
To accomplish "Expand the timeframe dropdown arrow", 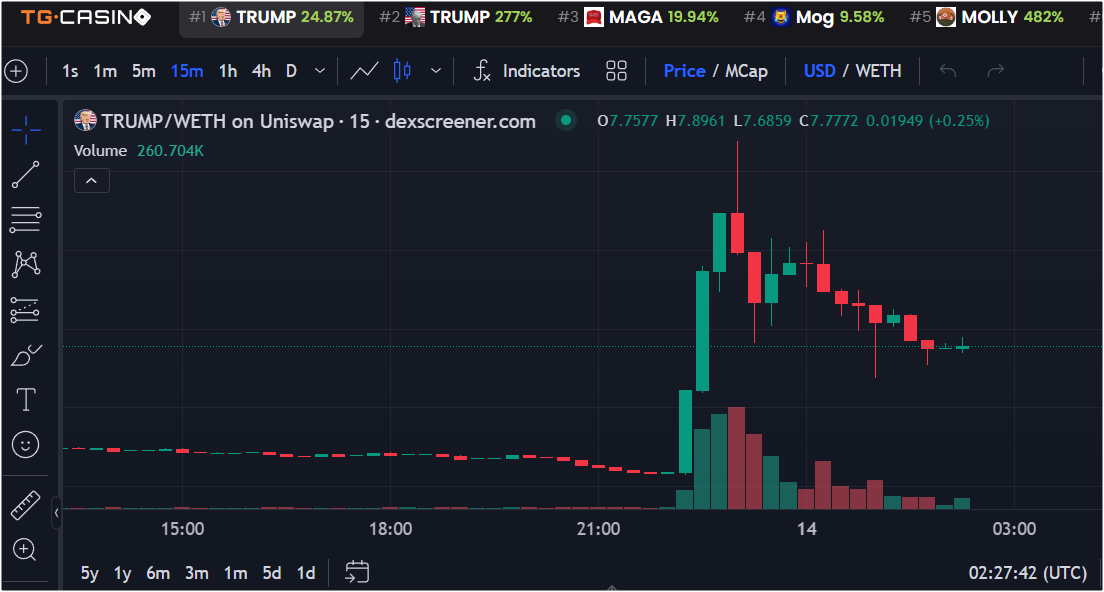I will click(320, 71).
